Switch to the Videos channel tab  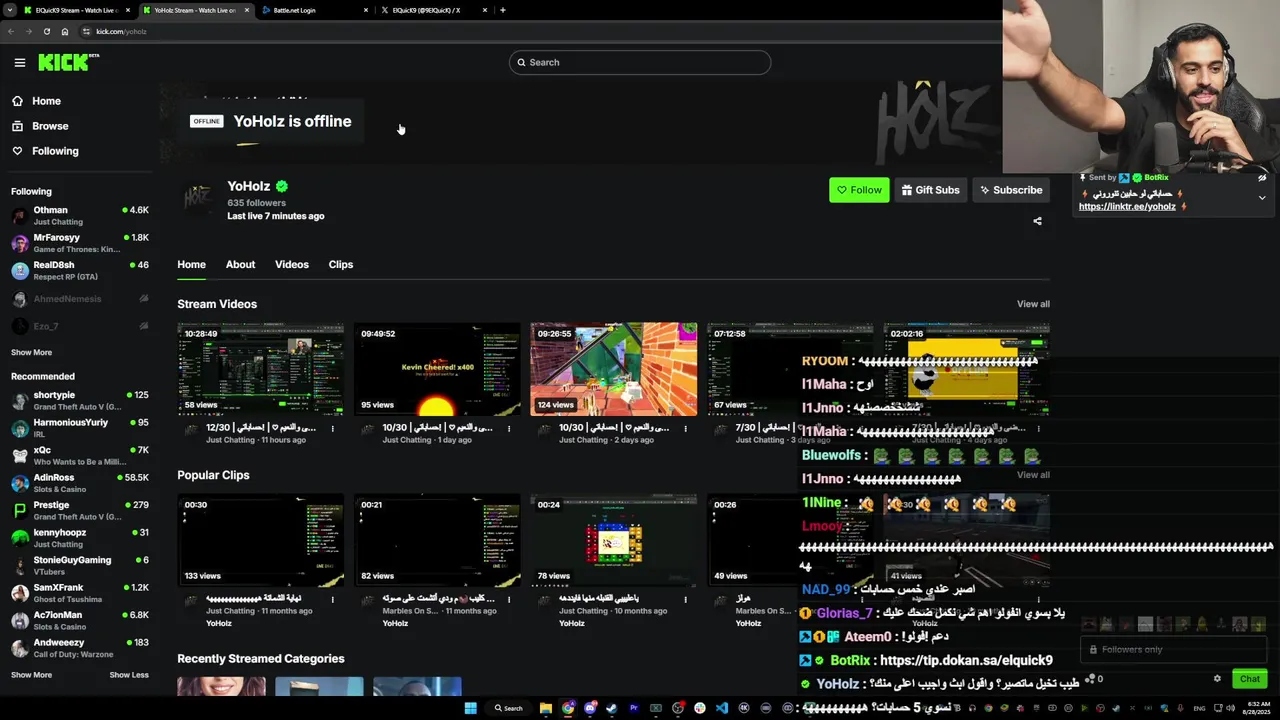[292, 265]
